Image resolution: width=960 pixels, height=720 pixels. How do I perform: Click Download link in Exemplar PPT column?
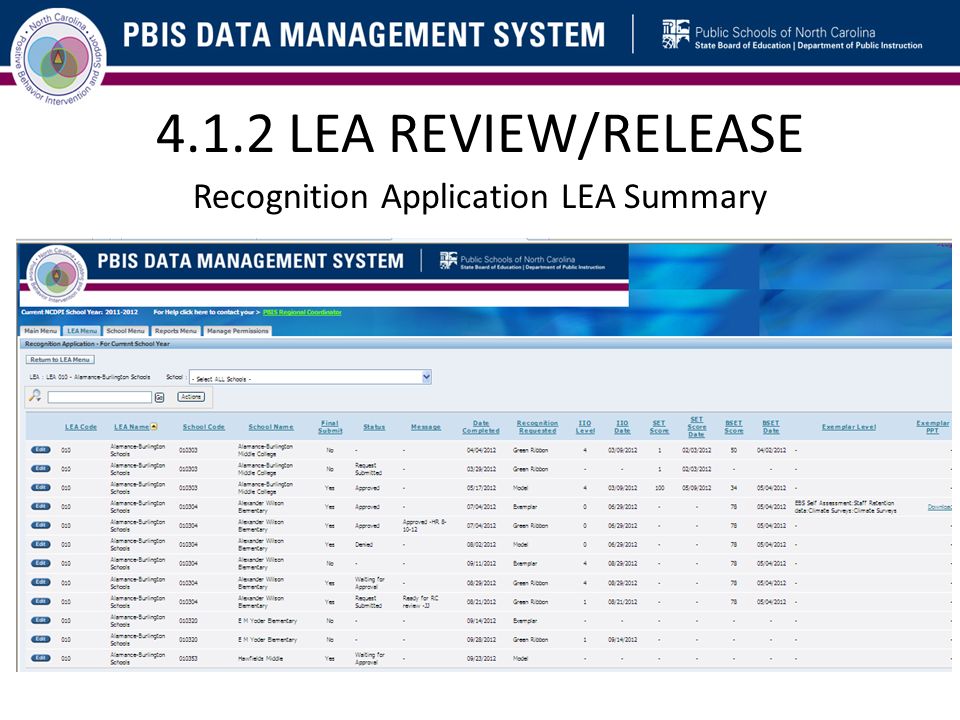pos(940,507)
